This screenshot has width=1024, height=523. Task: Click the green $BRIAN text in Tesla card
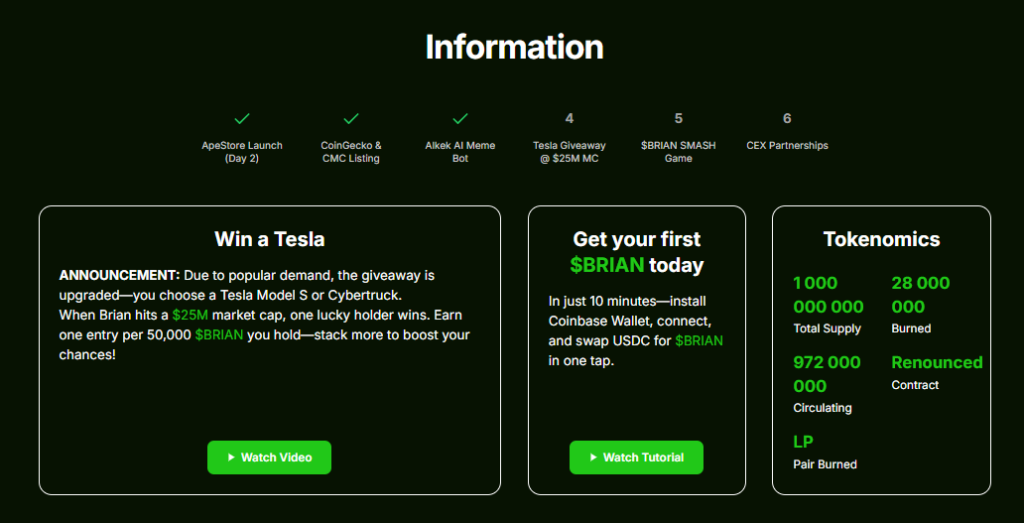pos(219,336)
